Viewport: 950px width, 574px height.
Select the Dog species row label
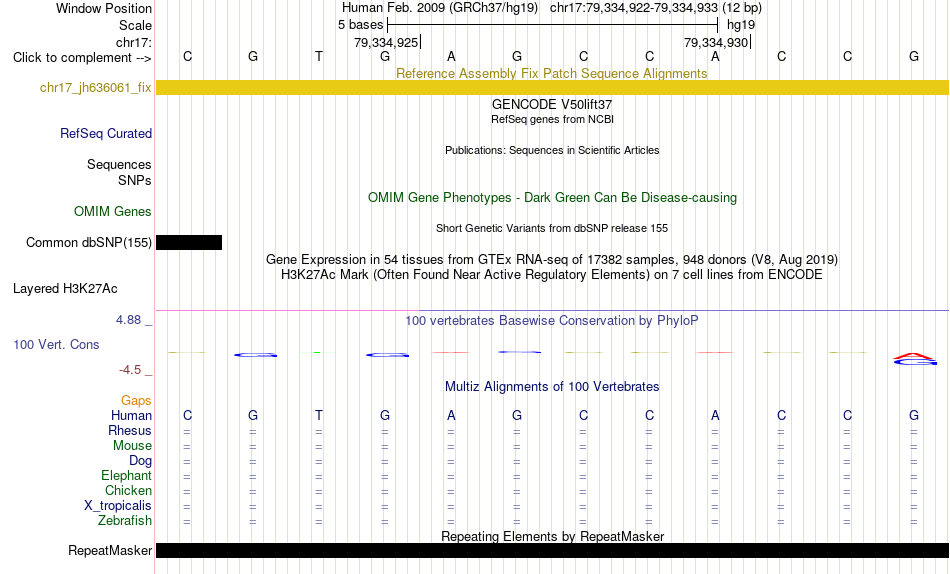140,461
